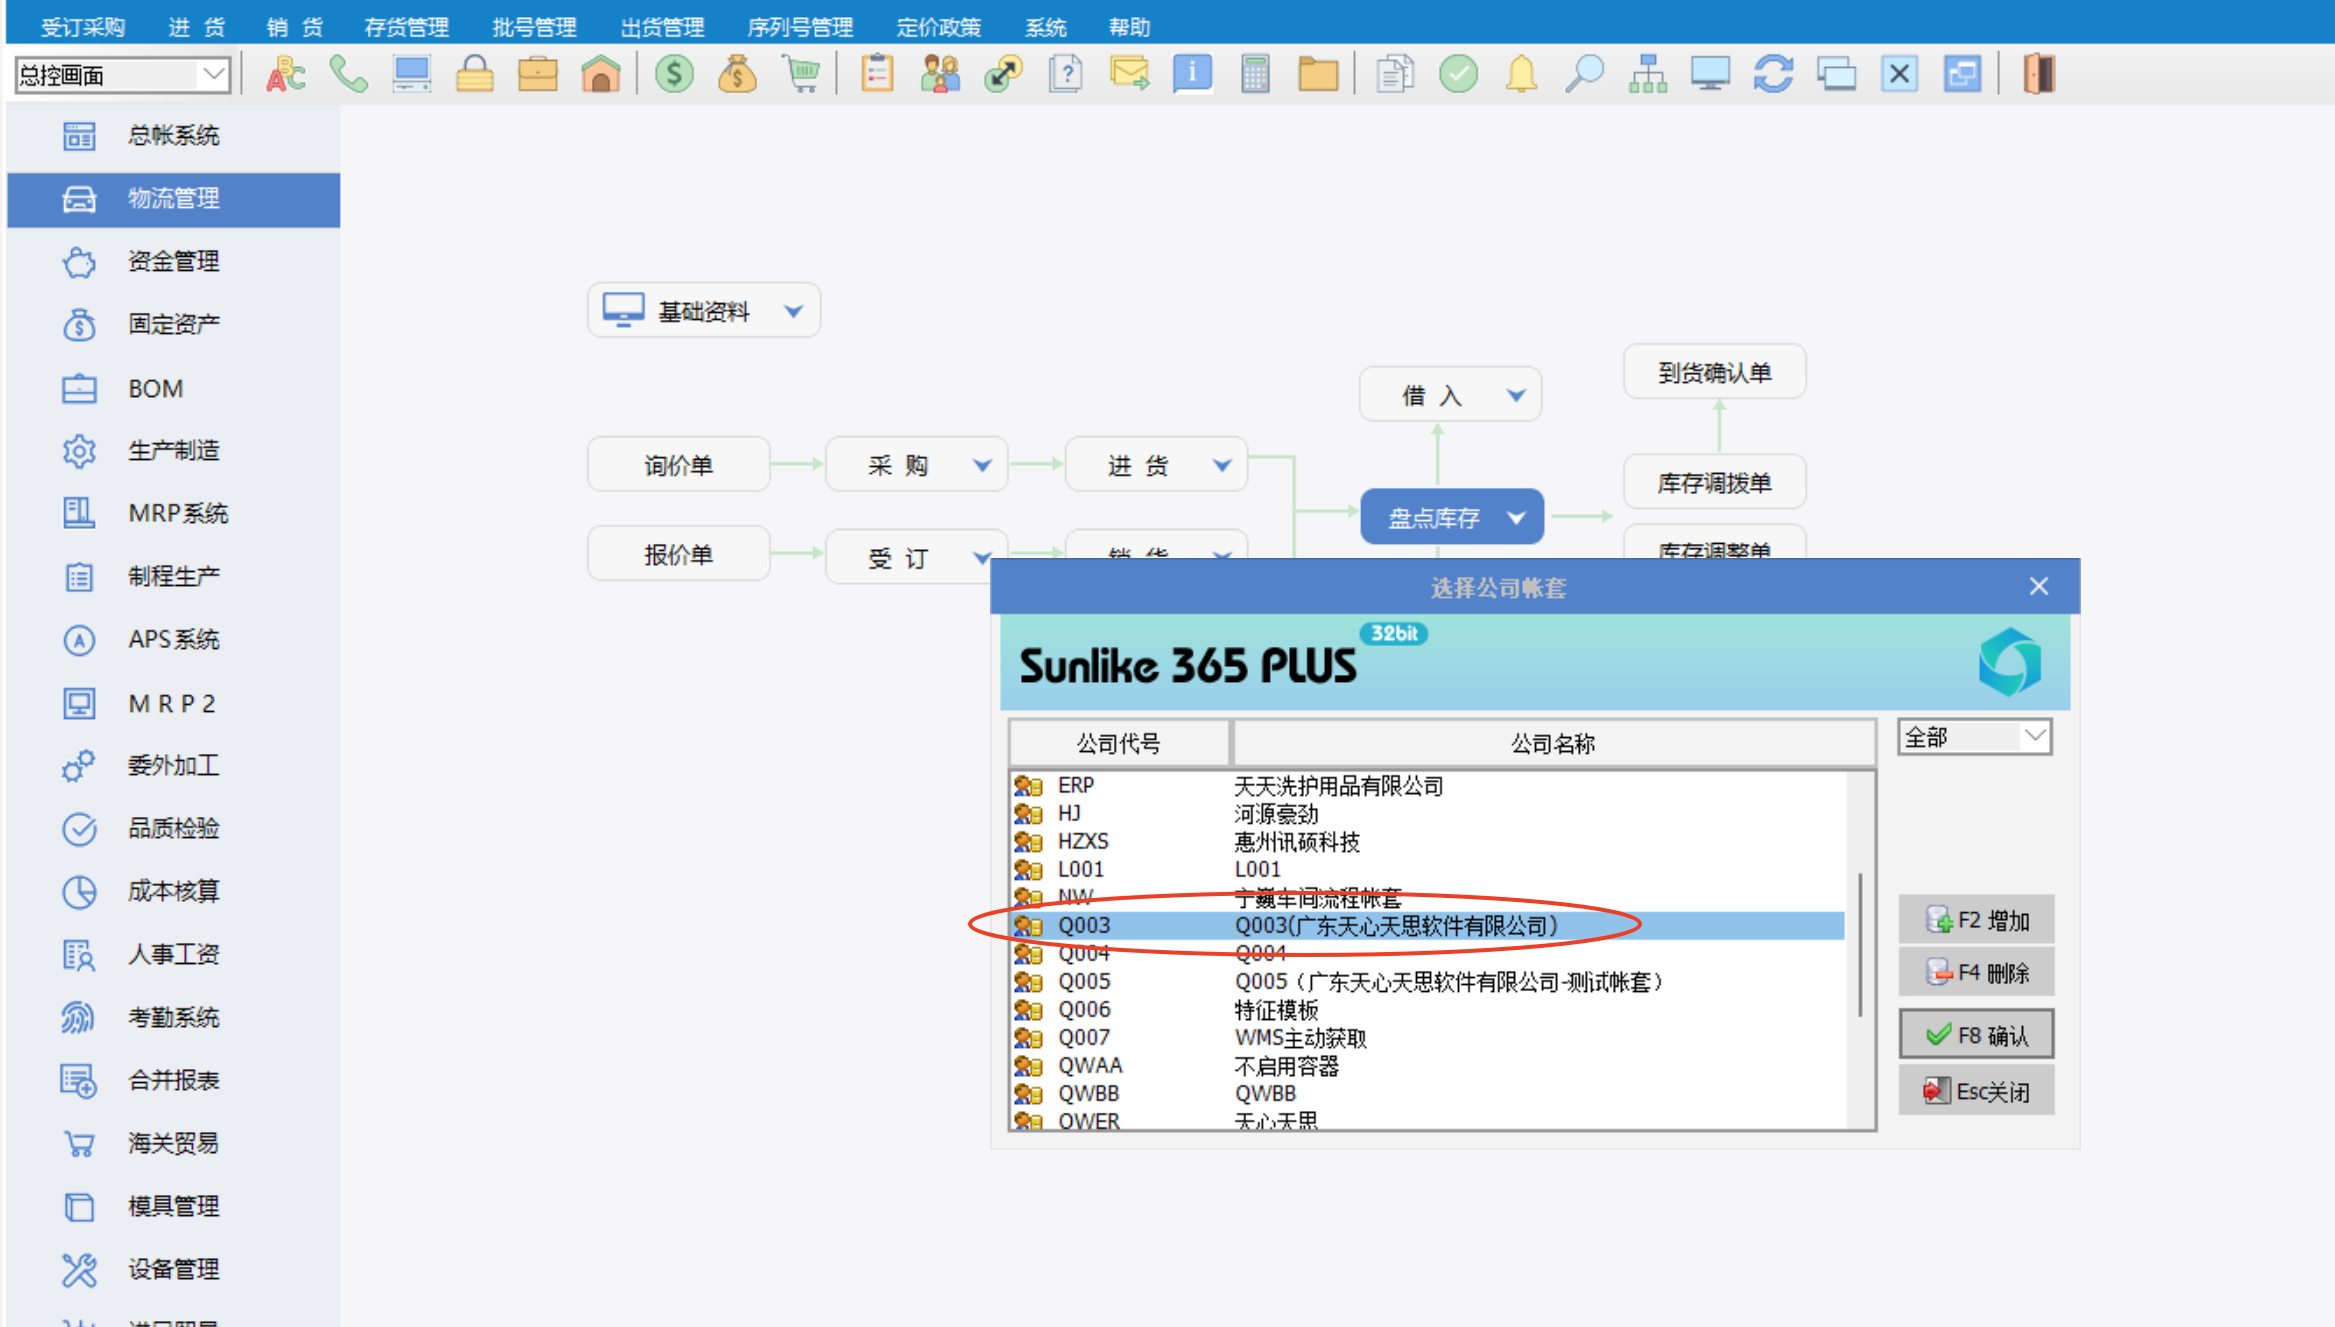Click the Esc关闭 button

[1976, 1091]
